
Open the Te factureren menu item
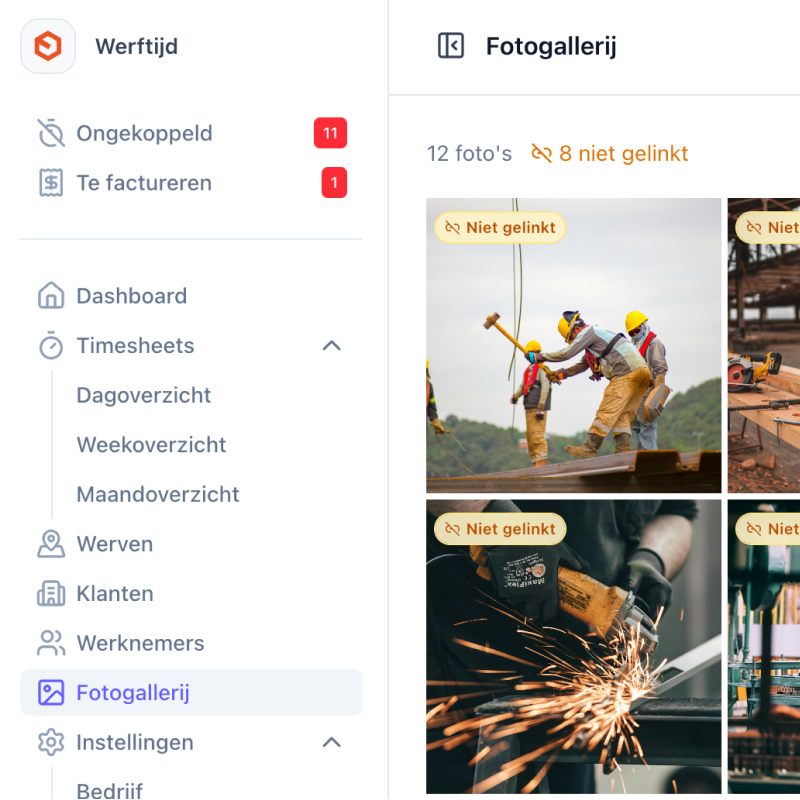pos(191,183)
